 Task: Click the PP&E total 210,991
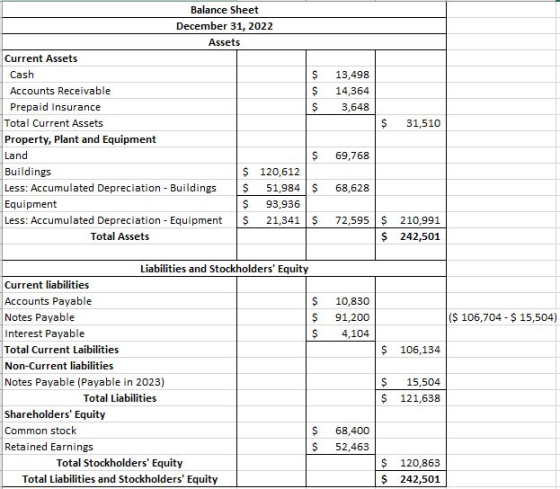(420, 220)
